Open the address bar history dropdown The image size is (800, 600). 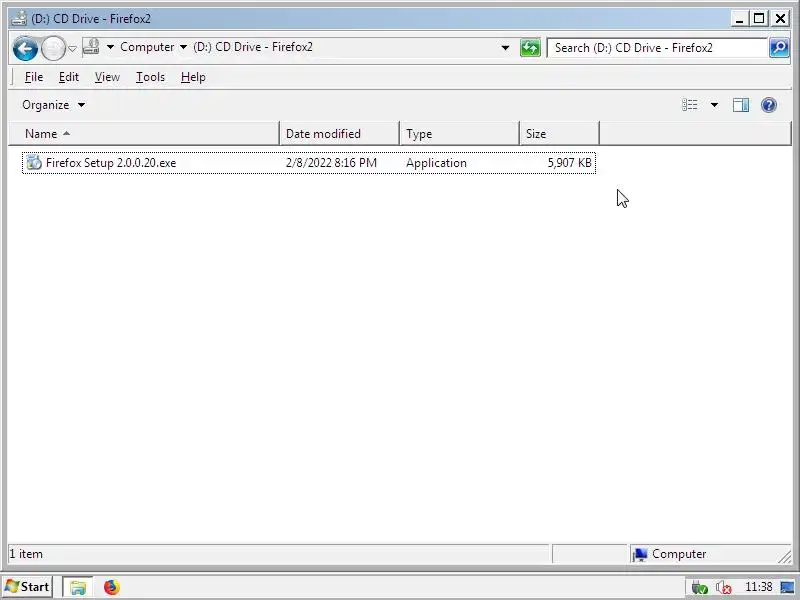(505, 48)
